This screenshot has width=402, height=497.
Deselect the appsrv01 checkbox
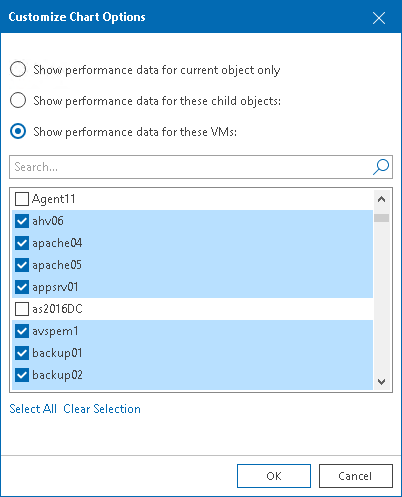click(x=22, y=287)
